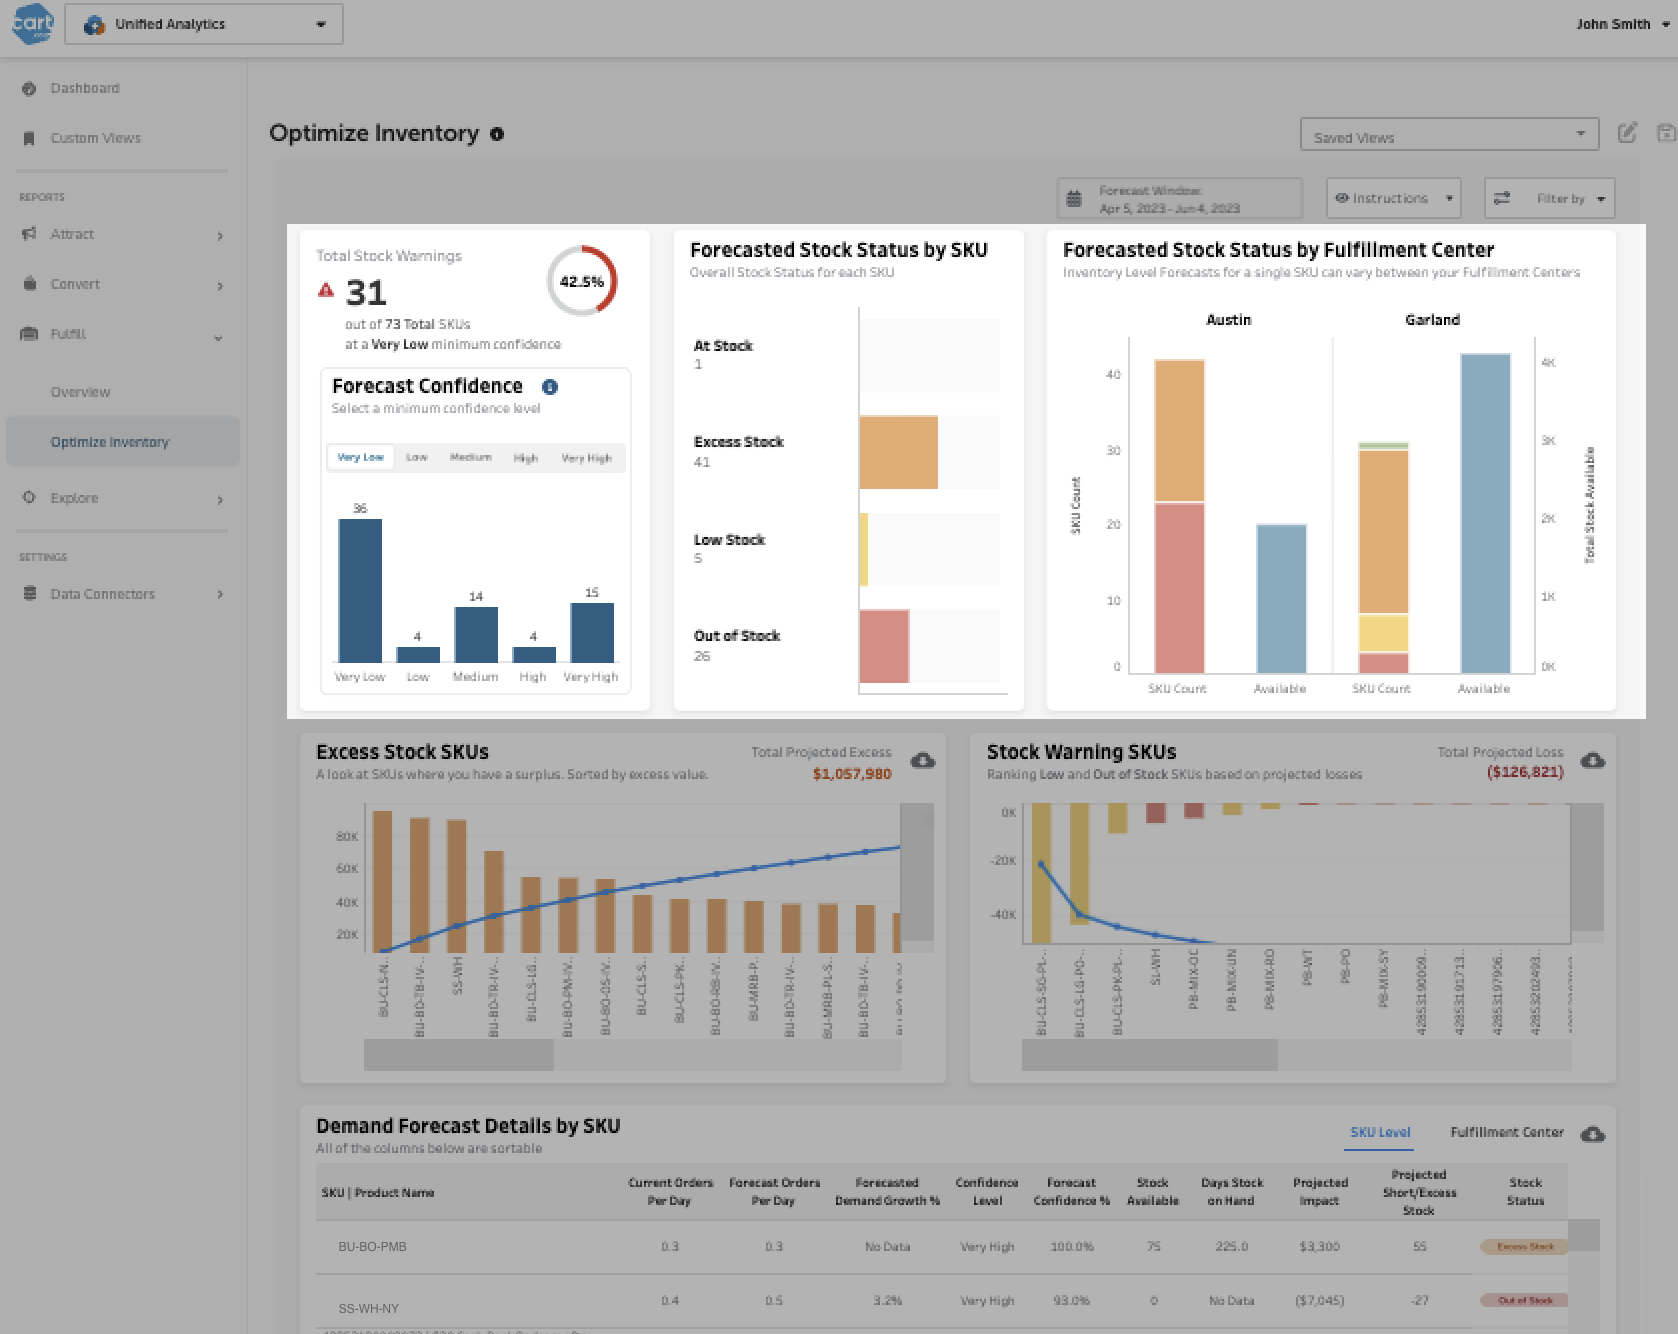This screenshot has width=1678, height=1334.
Task: Click the yellow Low Stock bar
Action: (x=864, y=549)
